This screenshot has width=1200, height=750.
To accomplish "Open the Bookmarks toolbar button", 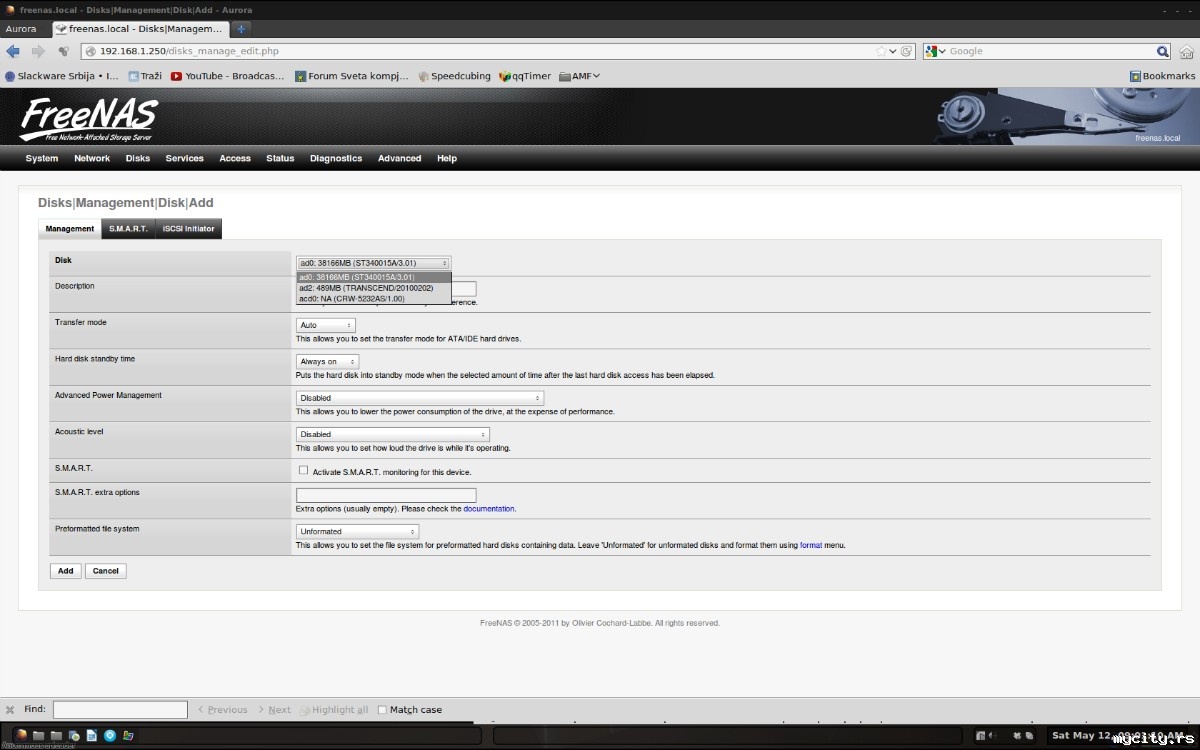I will pyautogui.click(x=1162, y=76).
